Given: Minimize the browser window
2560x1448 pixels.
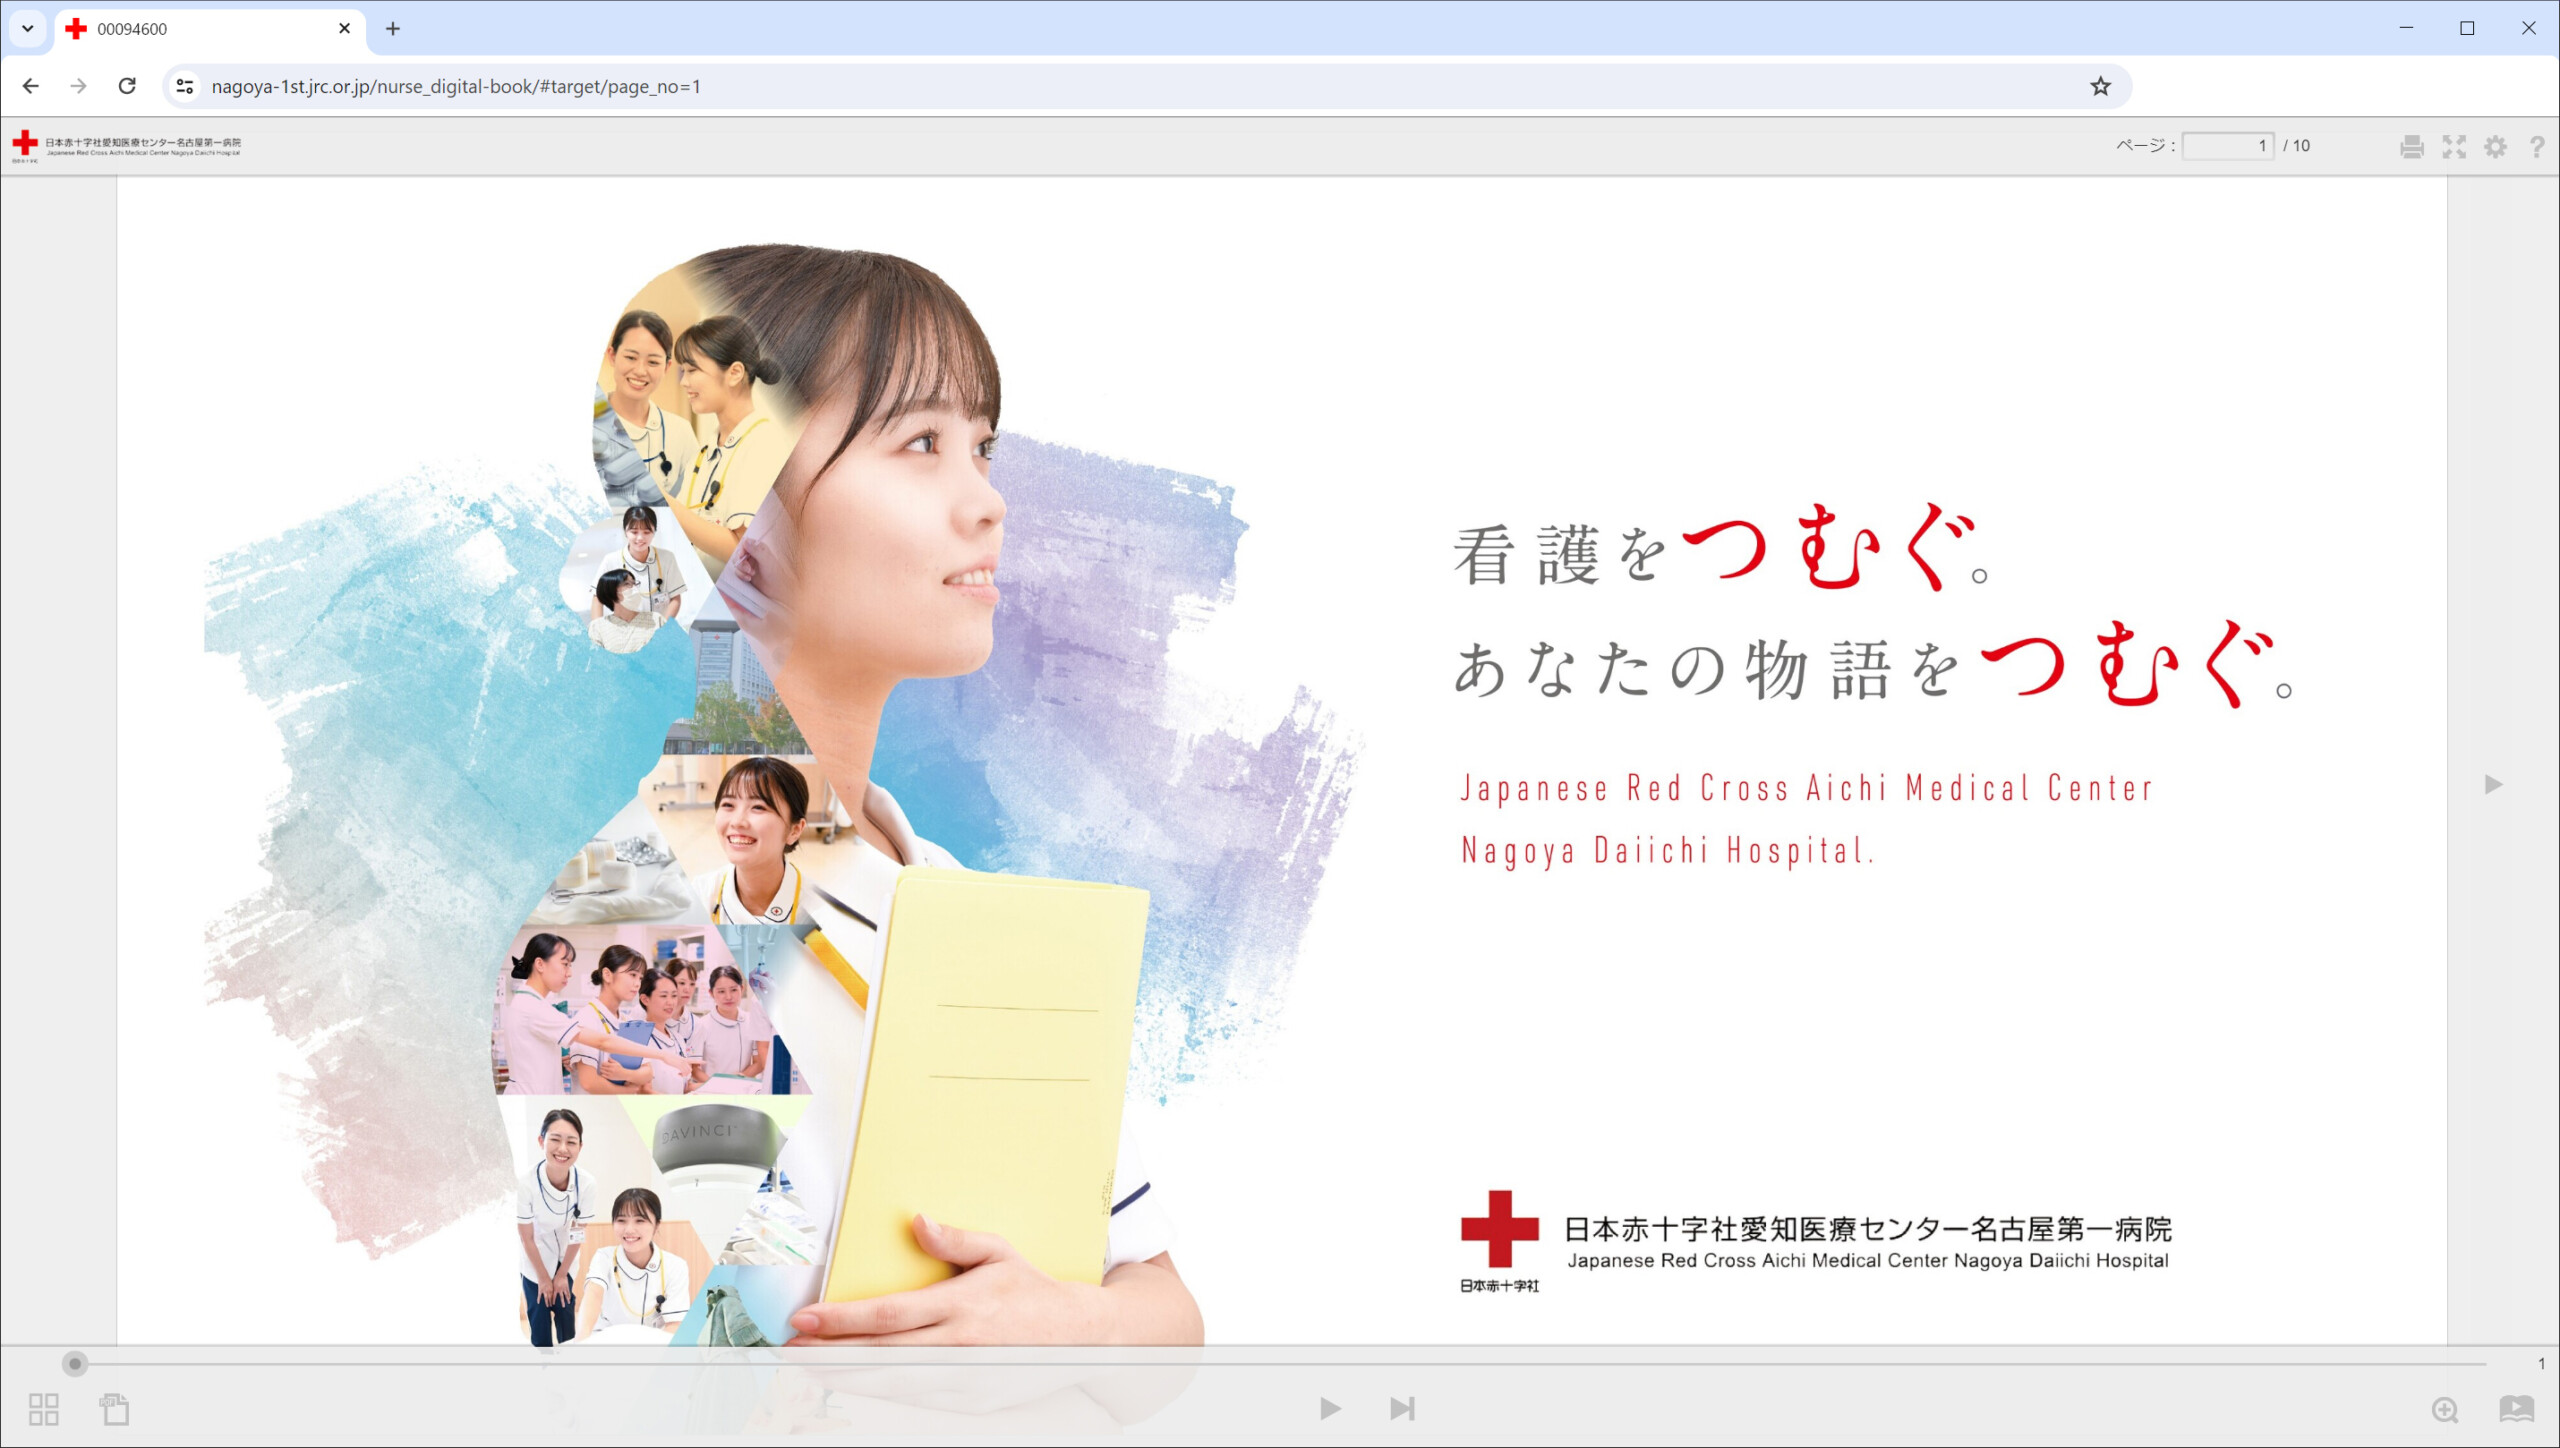Looking at the screenshot, I should pos(2406,28).
